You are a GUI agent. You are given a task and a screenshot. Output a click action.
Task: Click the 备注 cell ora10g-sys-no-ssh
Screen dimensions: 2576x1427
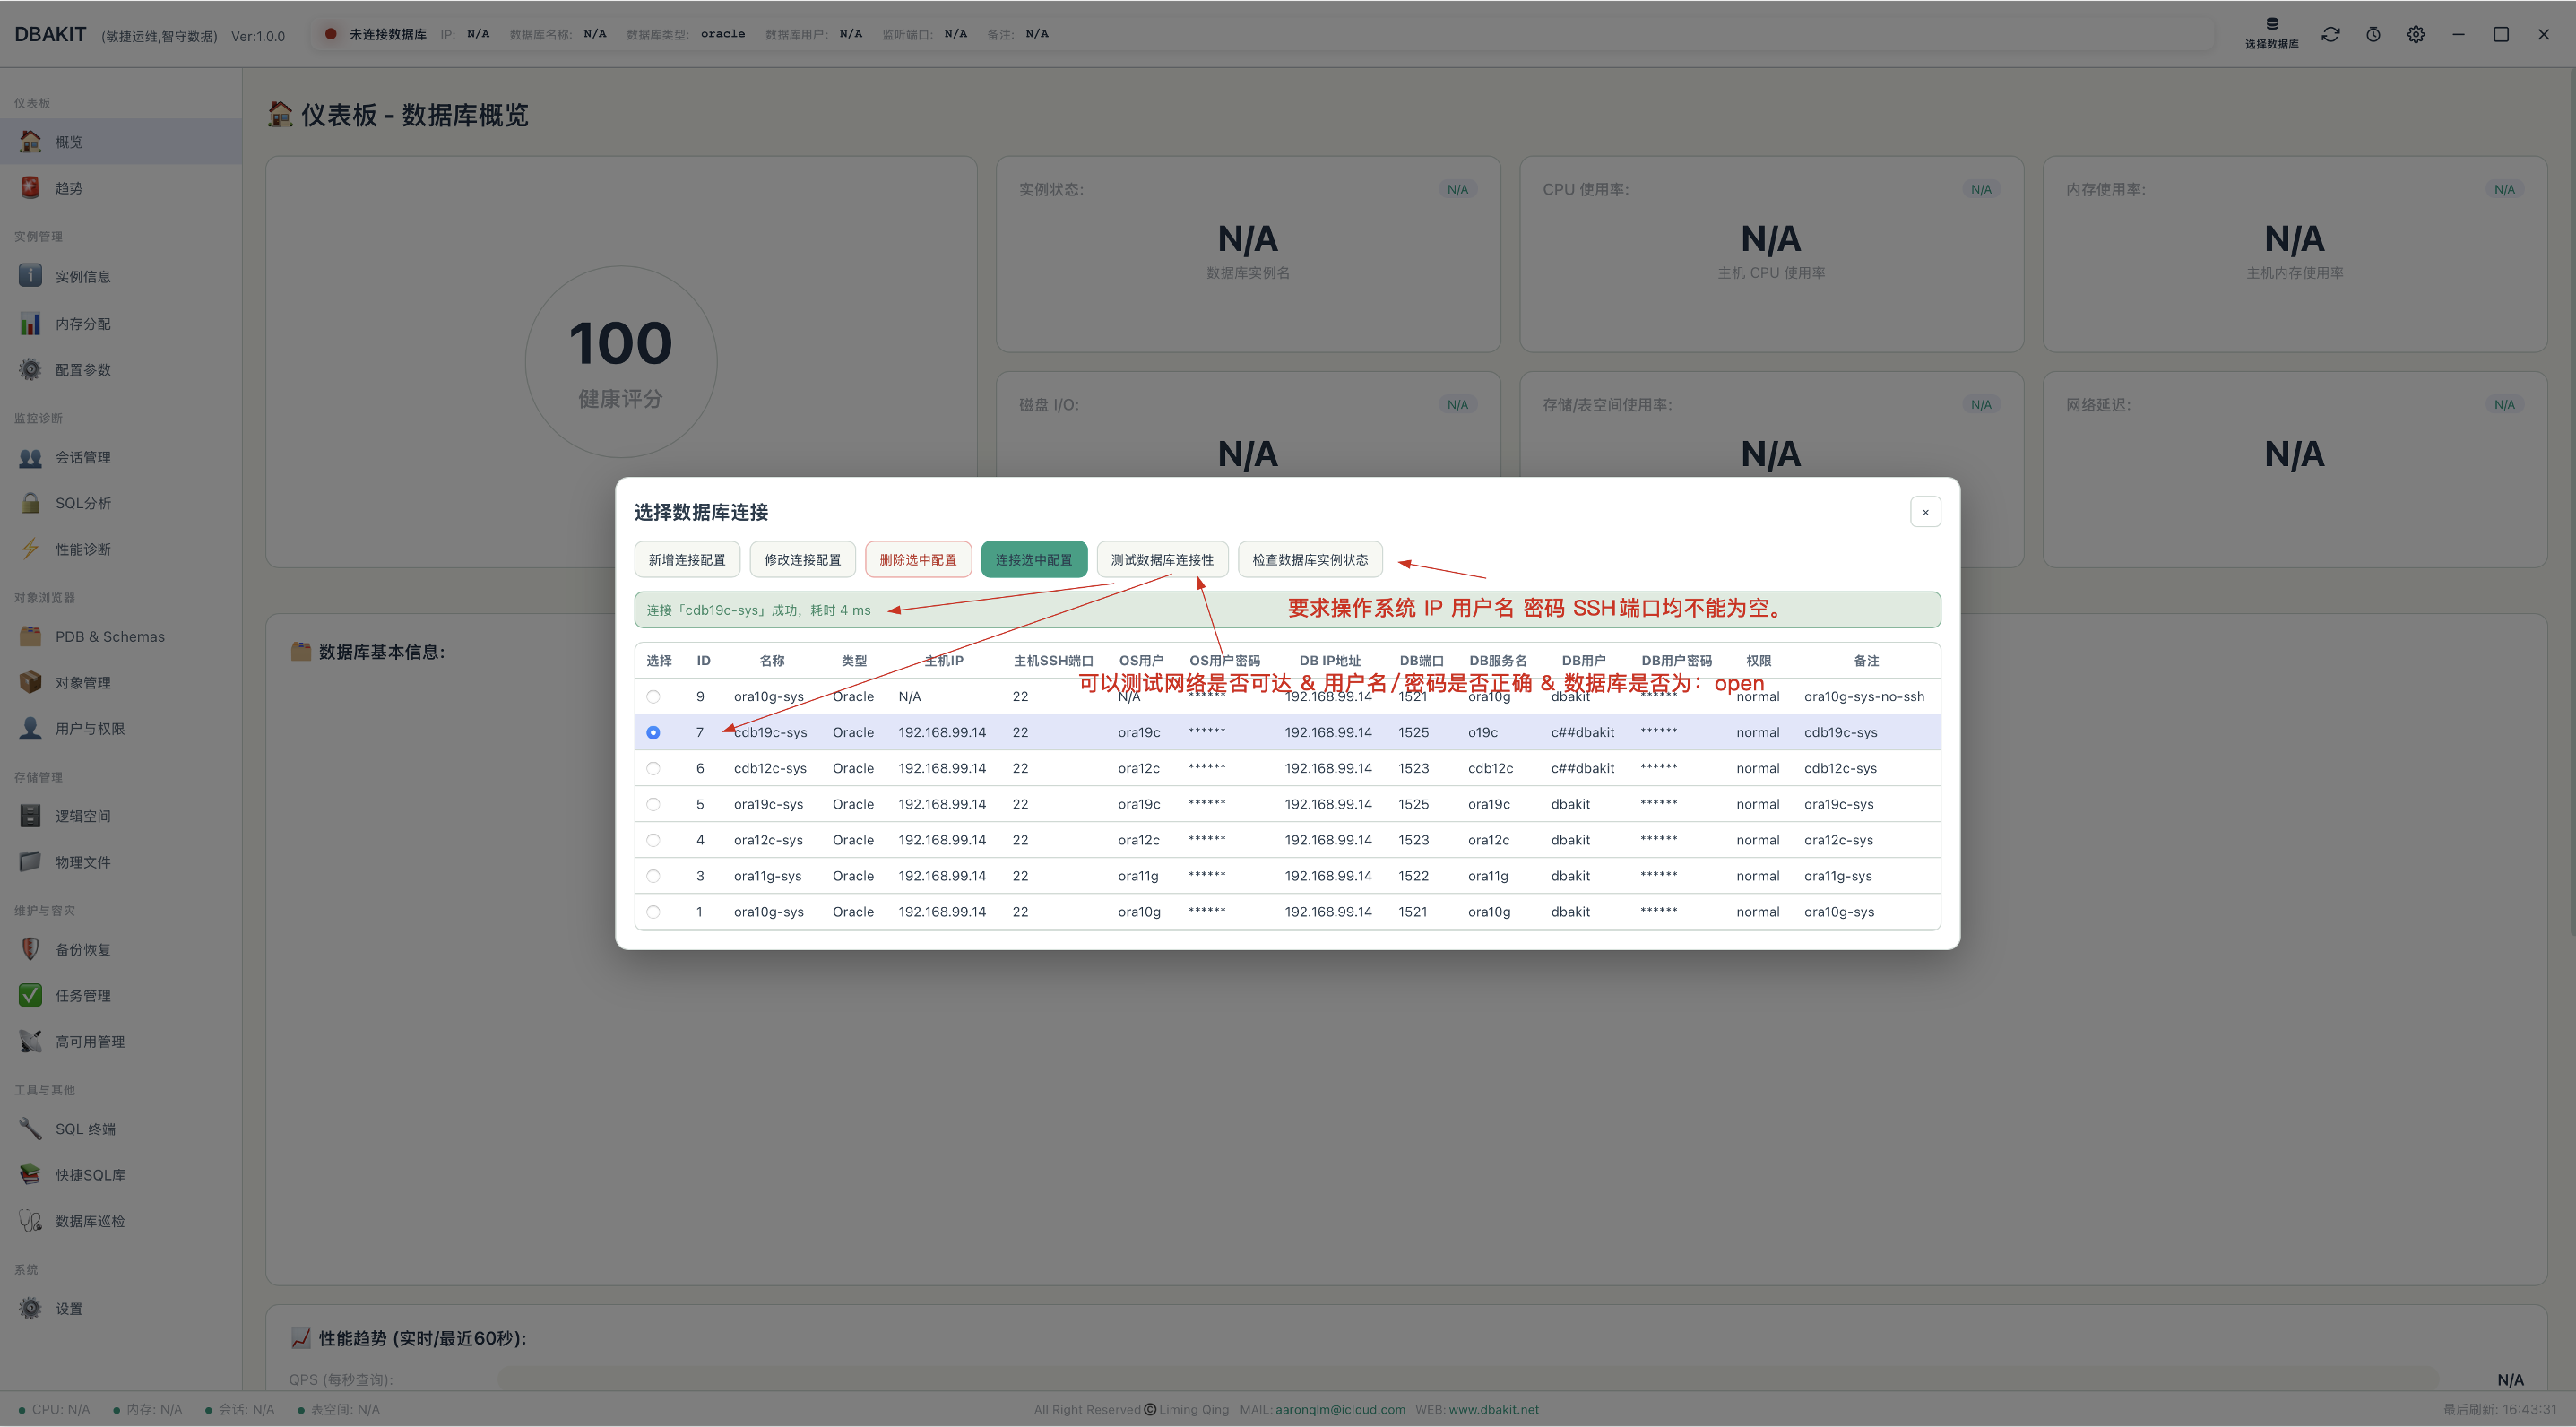click(x=1864, y=696)
